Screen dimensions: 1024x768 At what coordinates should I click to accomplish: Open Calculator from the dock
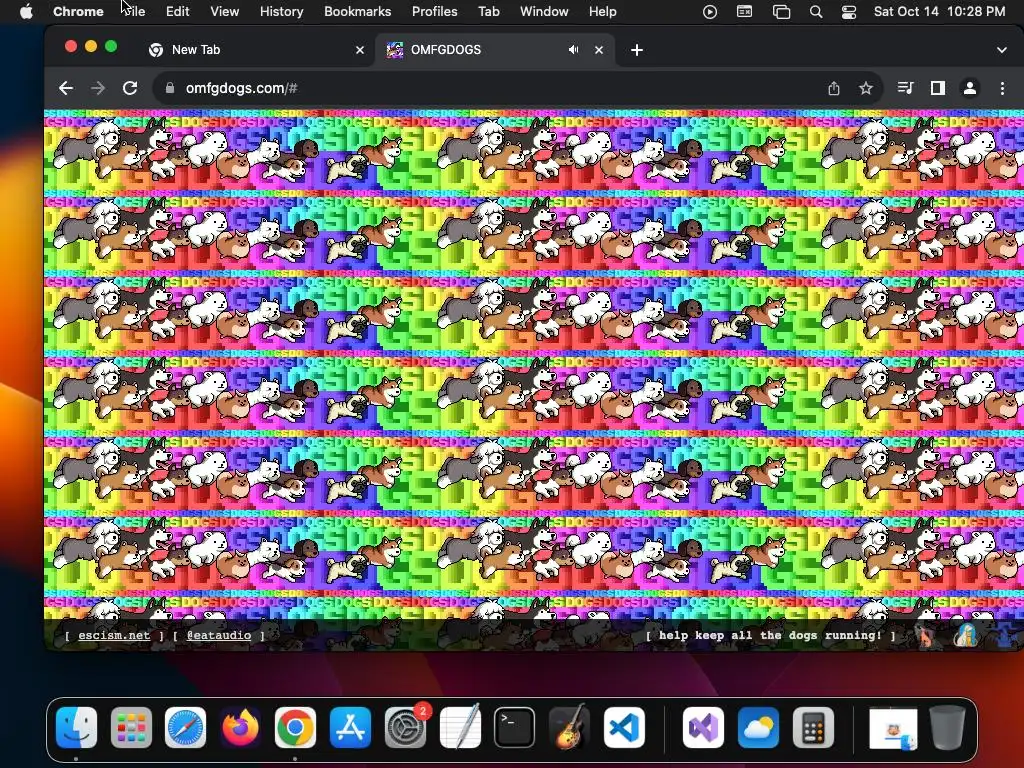pos(813,727)
